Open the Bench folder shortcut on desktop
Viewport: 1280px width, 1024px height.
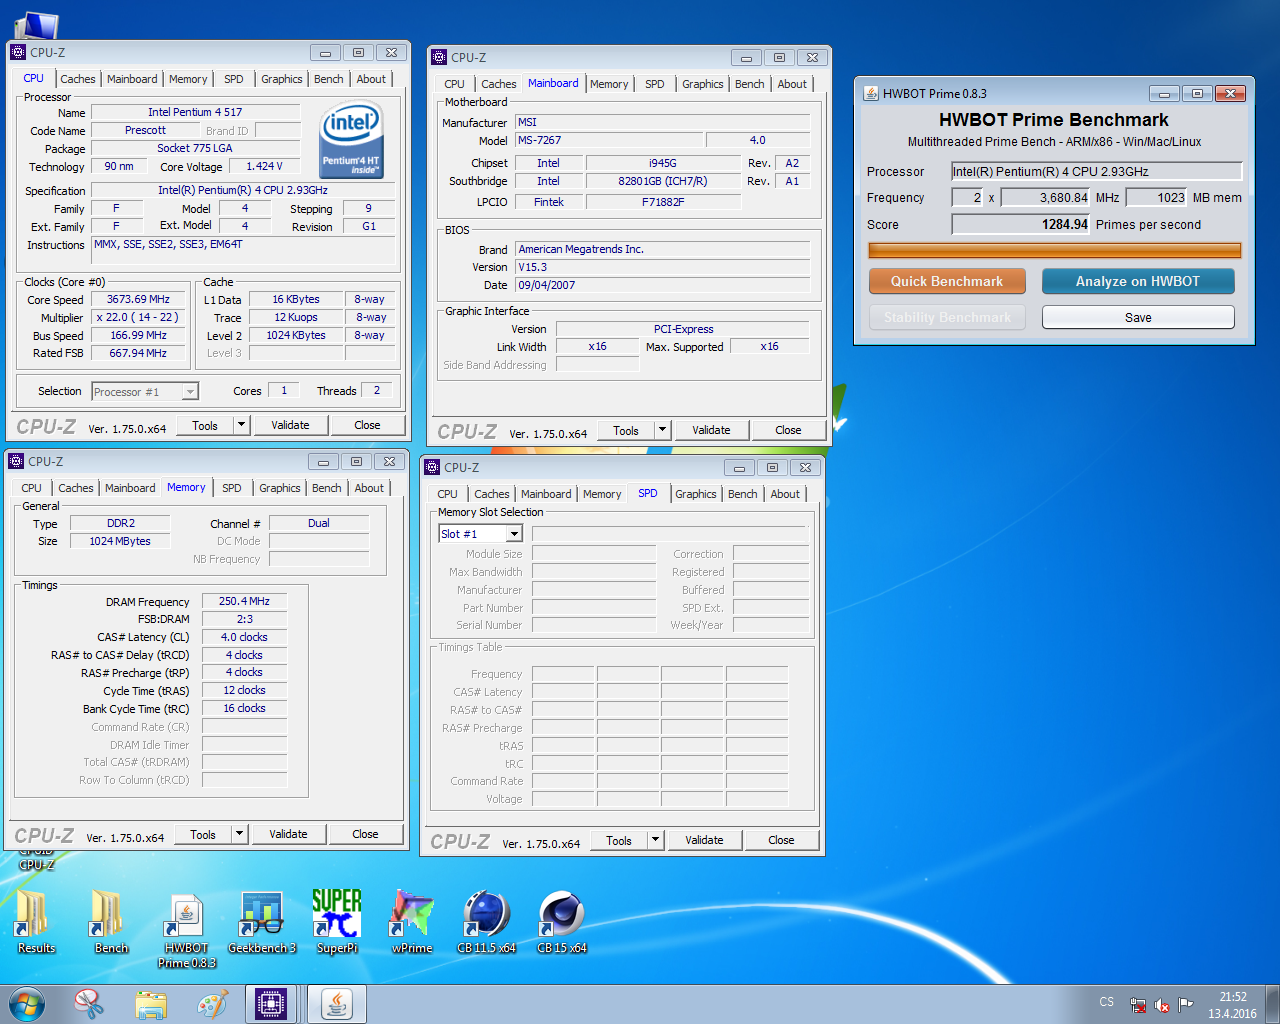click(x=111, y=922)
